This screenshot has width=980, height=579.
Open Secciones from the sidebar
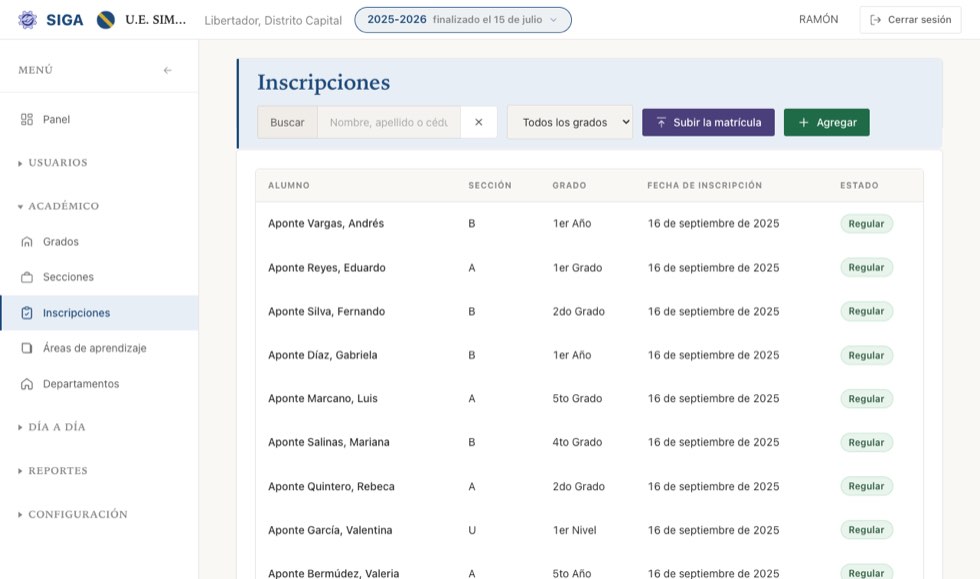(x=99, y=277)
